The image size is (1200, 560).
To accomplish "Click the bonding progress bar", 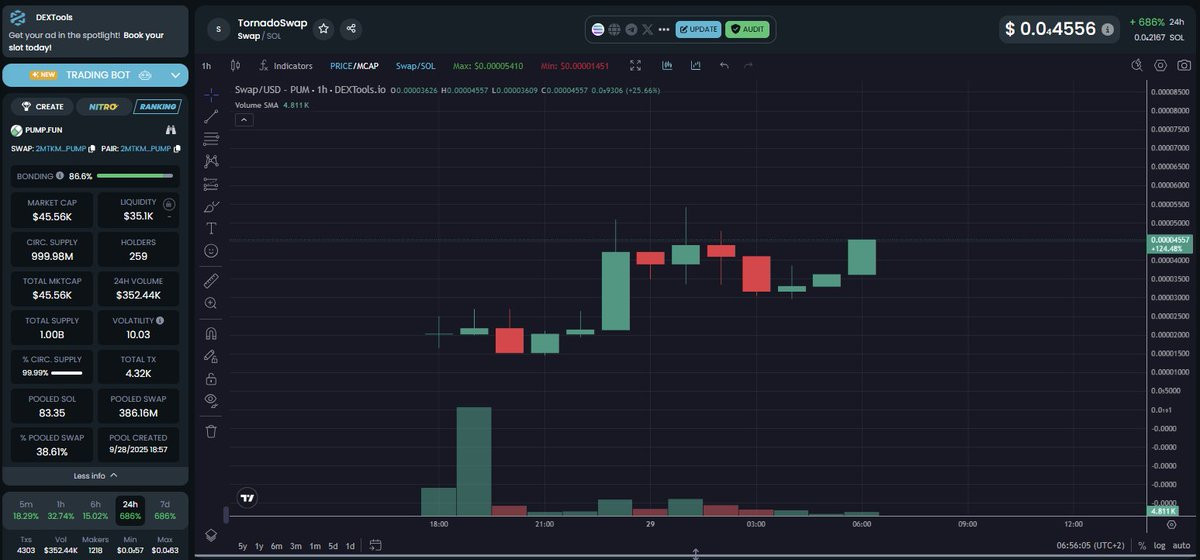I will (135, 176).
